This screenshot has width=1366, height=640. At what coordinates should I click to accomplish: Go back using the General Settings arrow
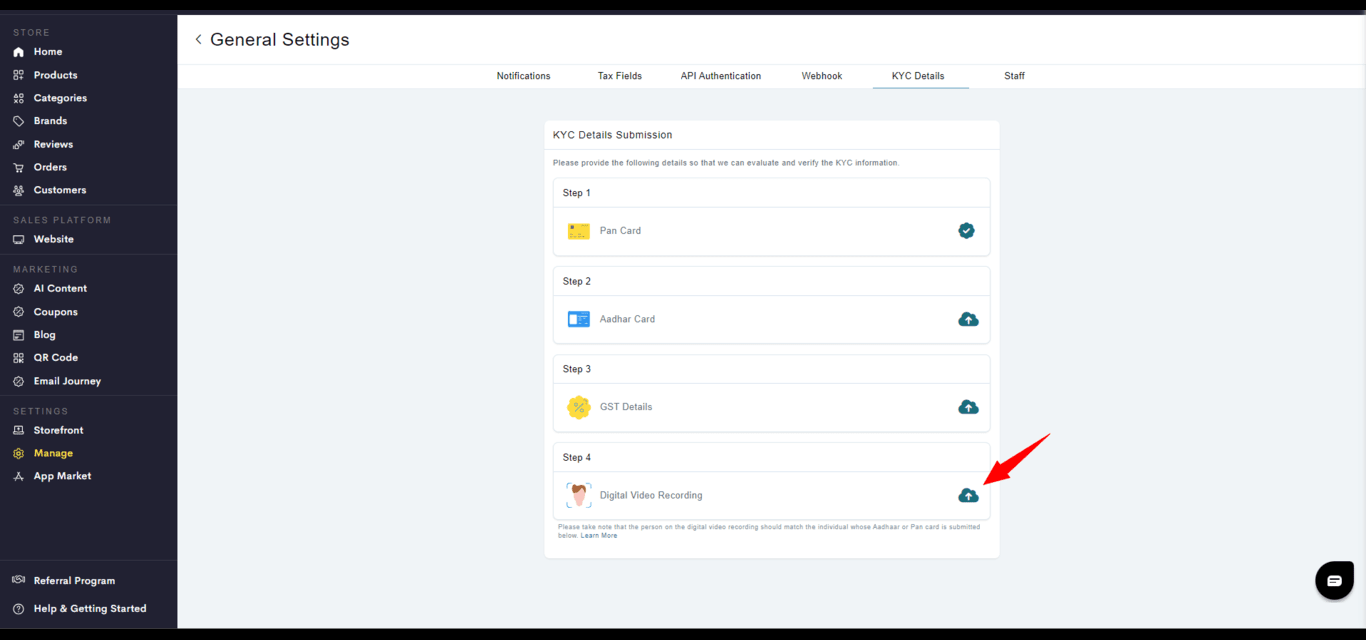click(x=198, y=40)
